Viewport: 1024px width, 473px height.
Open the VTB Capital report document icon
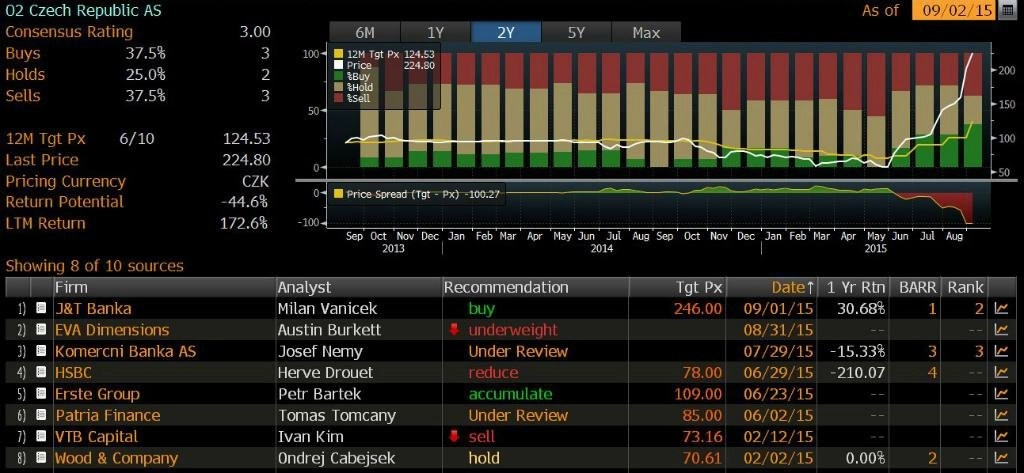[x=41, y=436]
